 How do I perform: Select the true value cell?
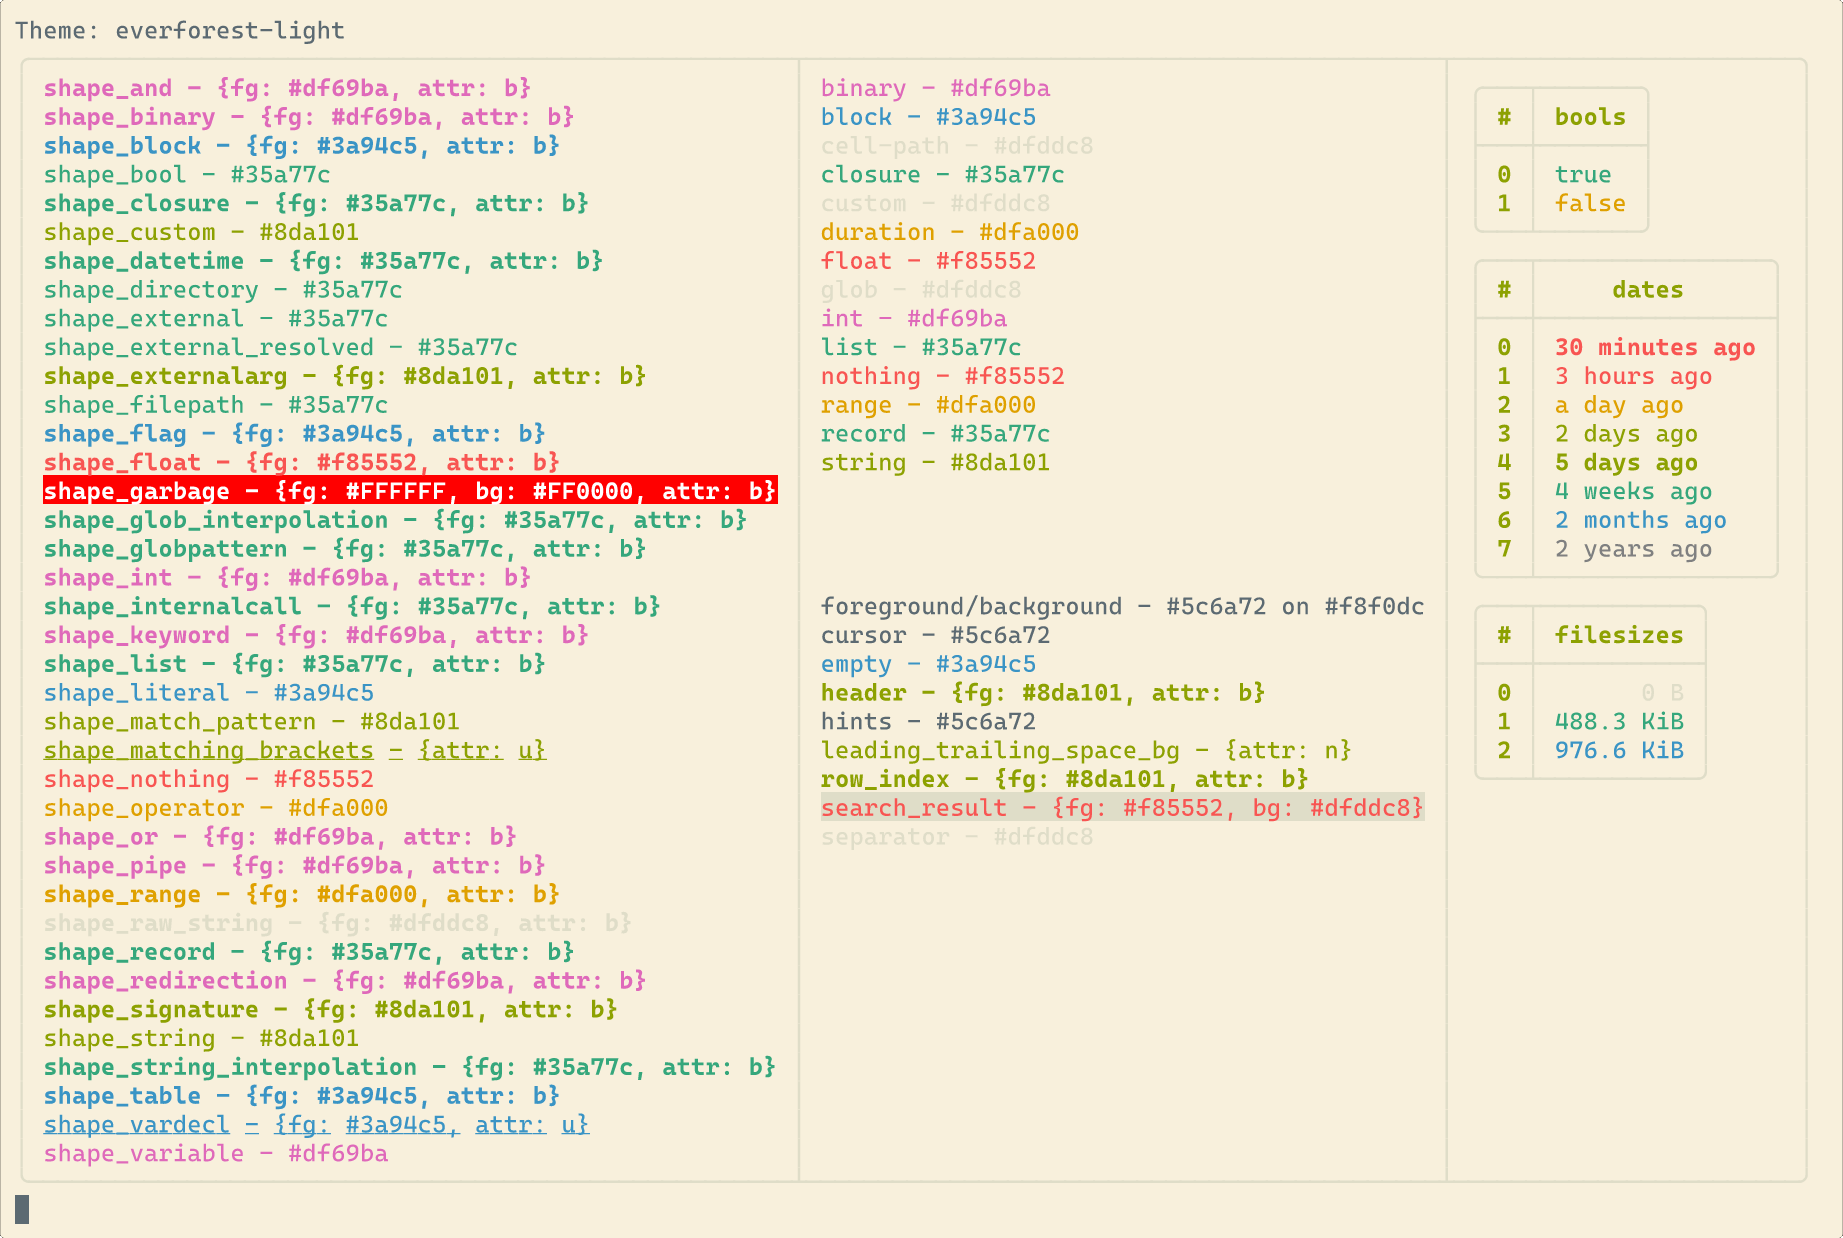pyautogui.click(x=1583, y=175)
